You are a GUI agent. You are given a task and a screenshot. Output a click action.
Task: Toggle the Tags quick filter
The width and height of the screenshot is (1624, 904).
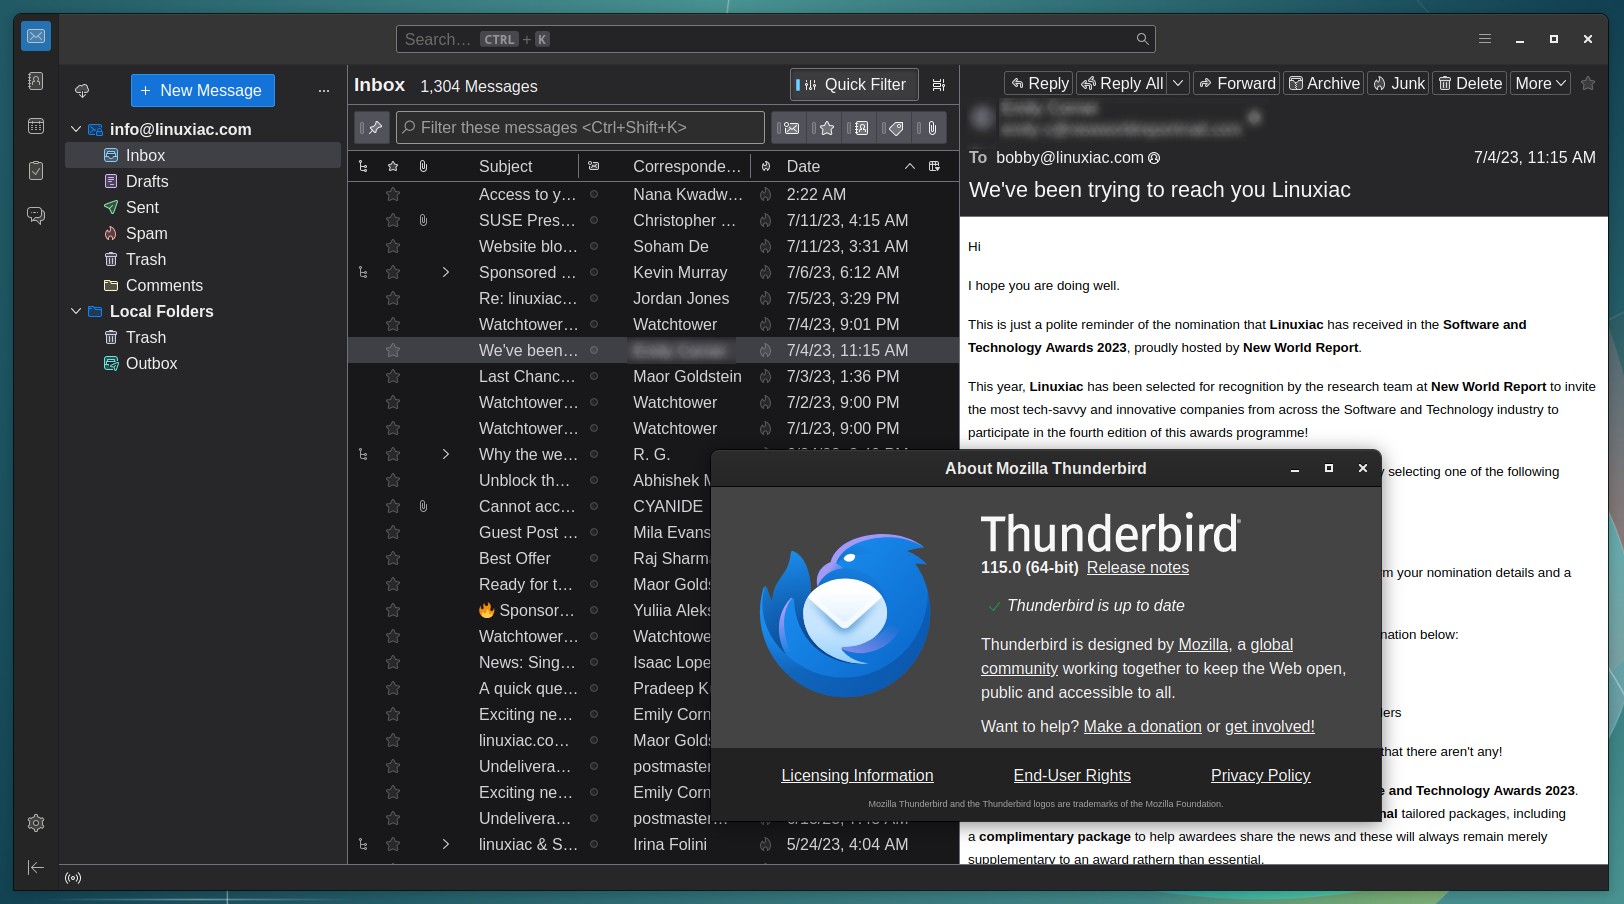(x=894, y=127)
